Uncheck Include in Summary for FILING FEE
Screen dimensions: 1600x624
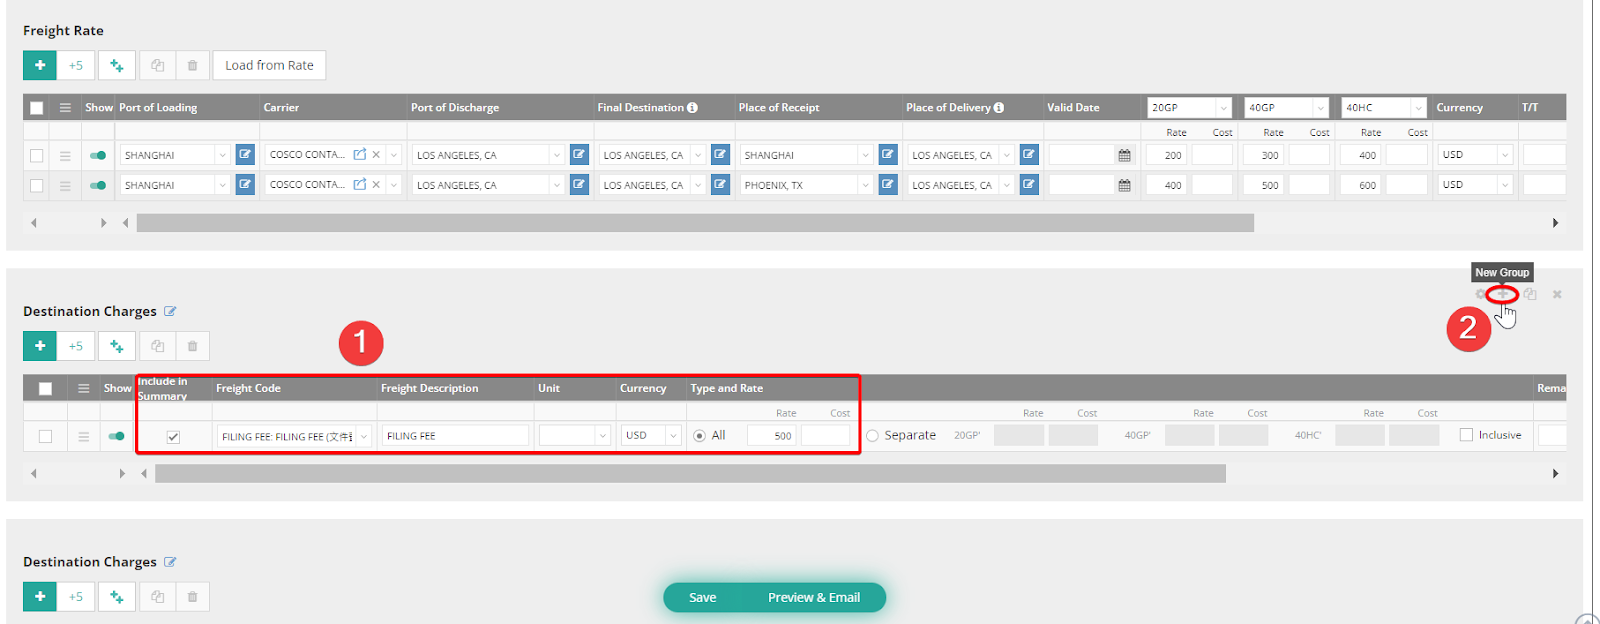point(173,436)
